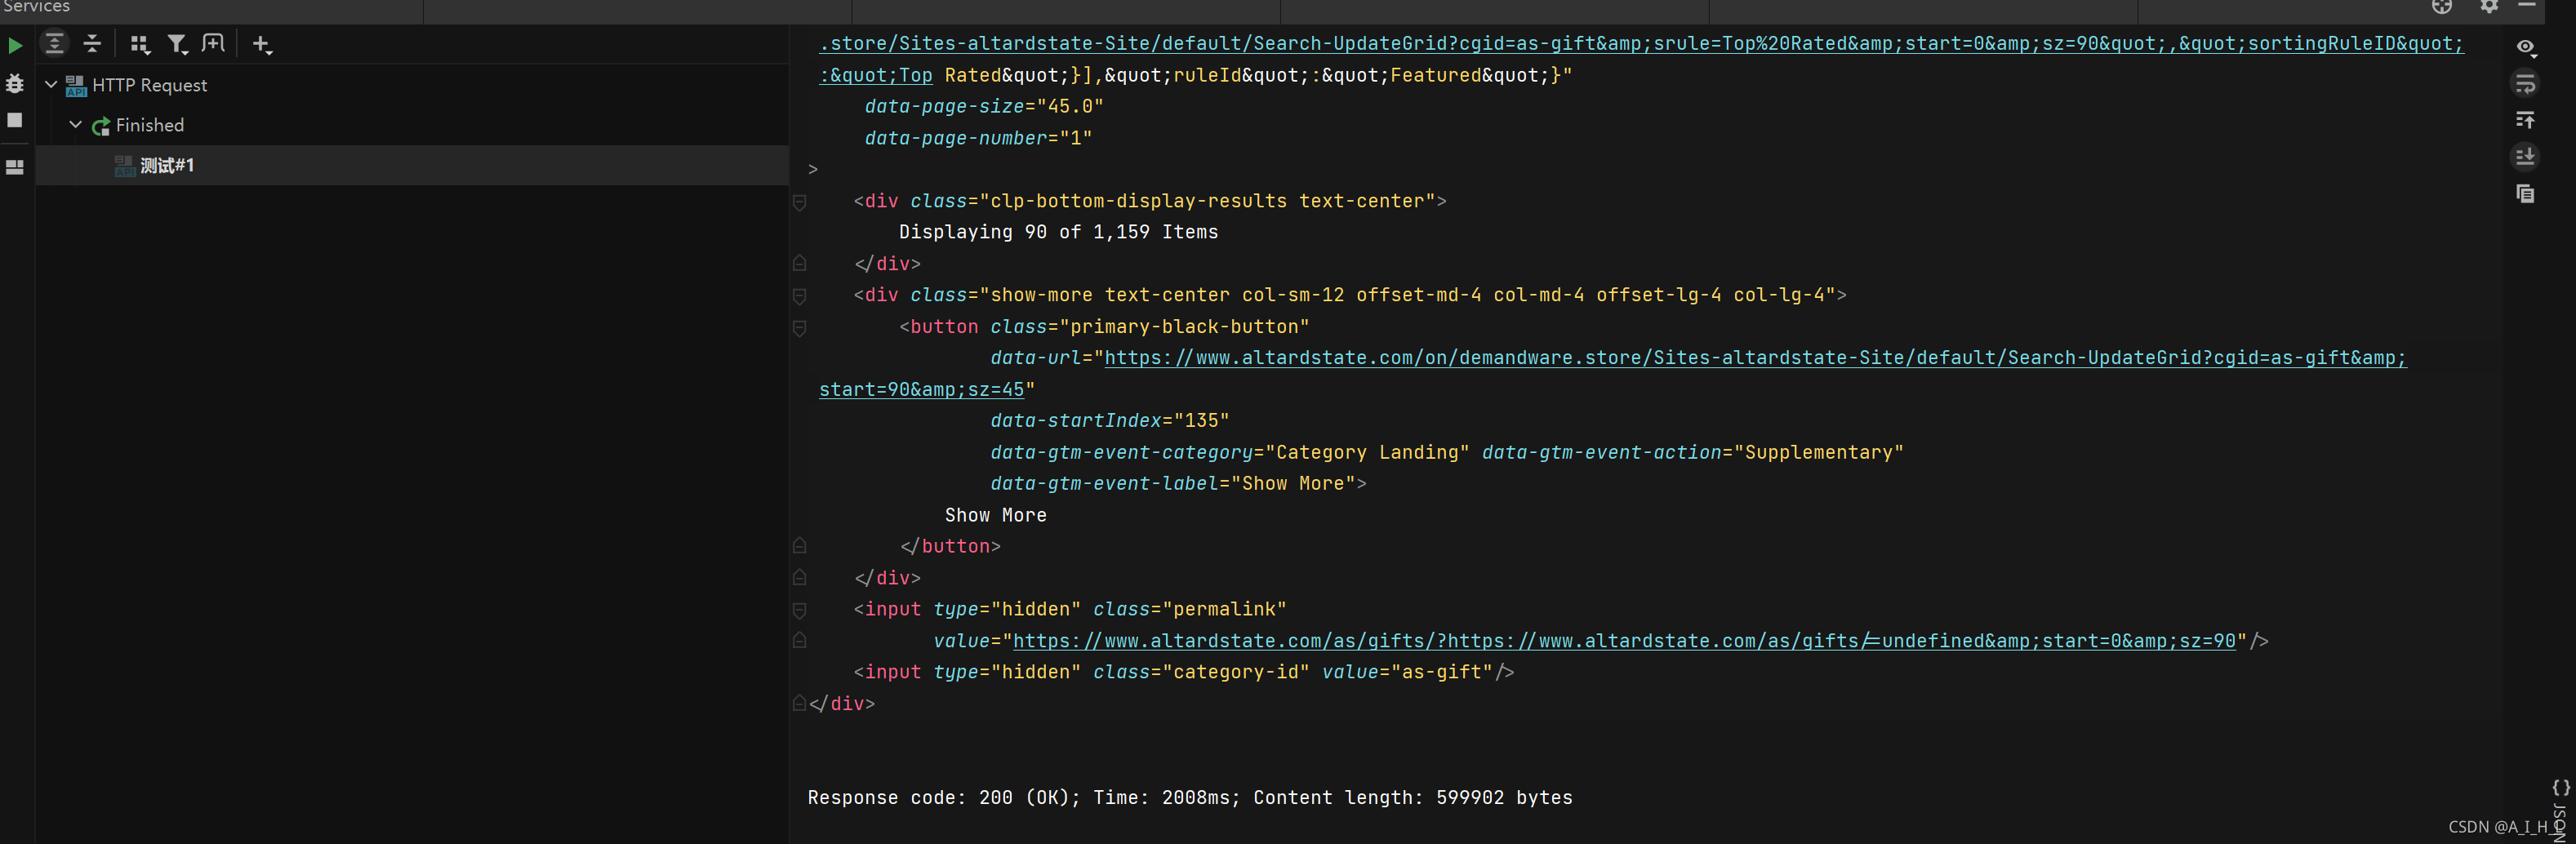2576x844 pixels.
Task: Click 'Displaying 90 of 1,159 Items' text
Action: click(1058, 232)
